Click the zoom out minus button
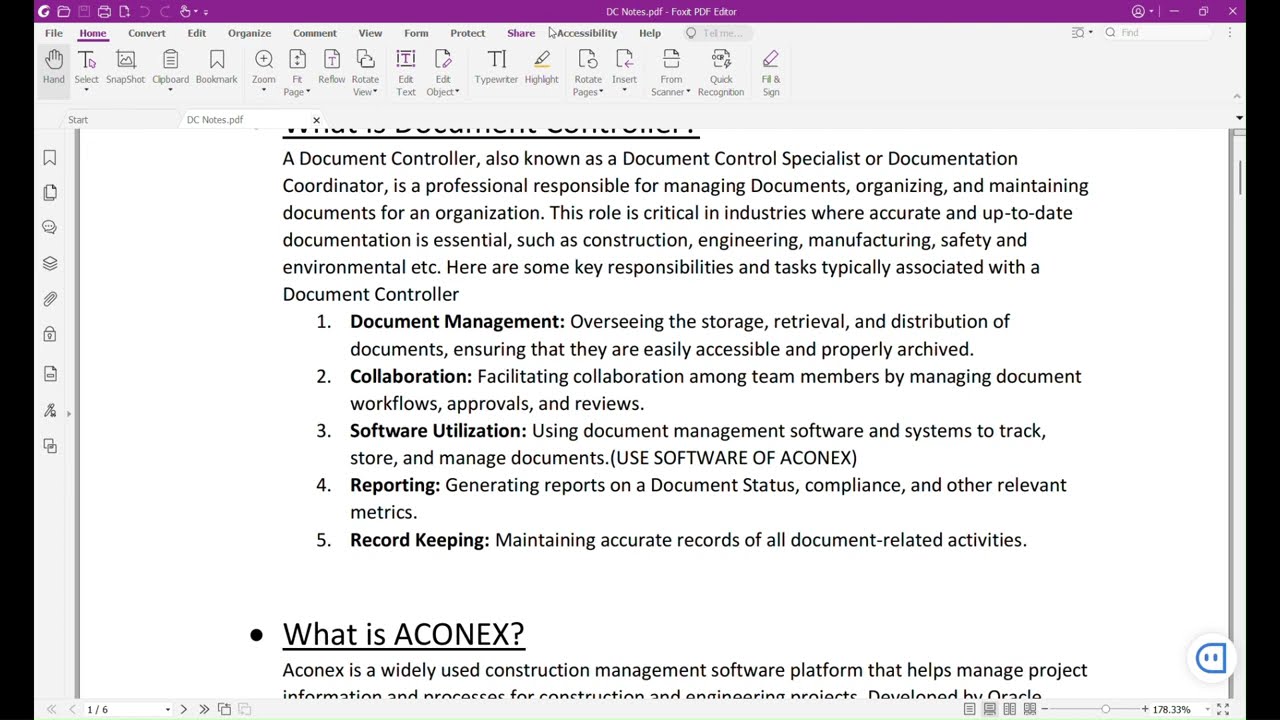 click(1045, 709)
